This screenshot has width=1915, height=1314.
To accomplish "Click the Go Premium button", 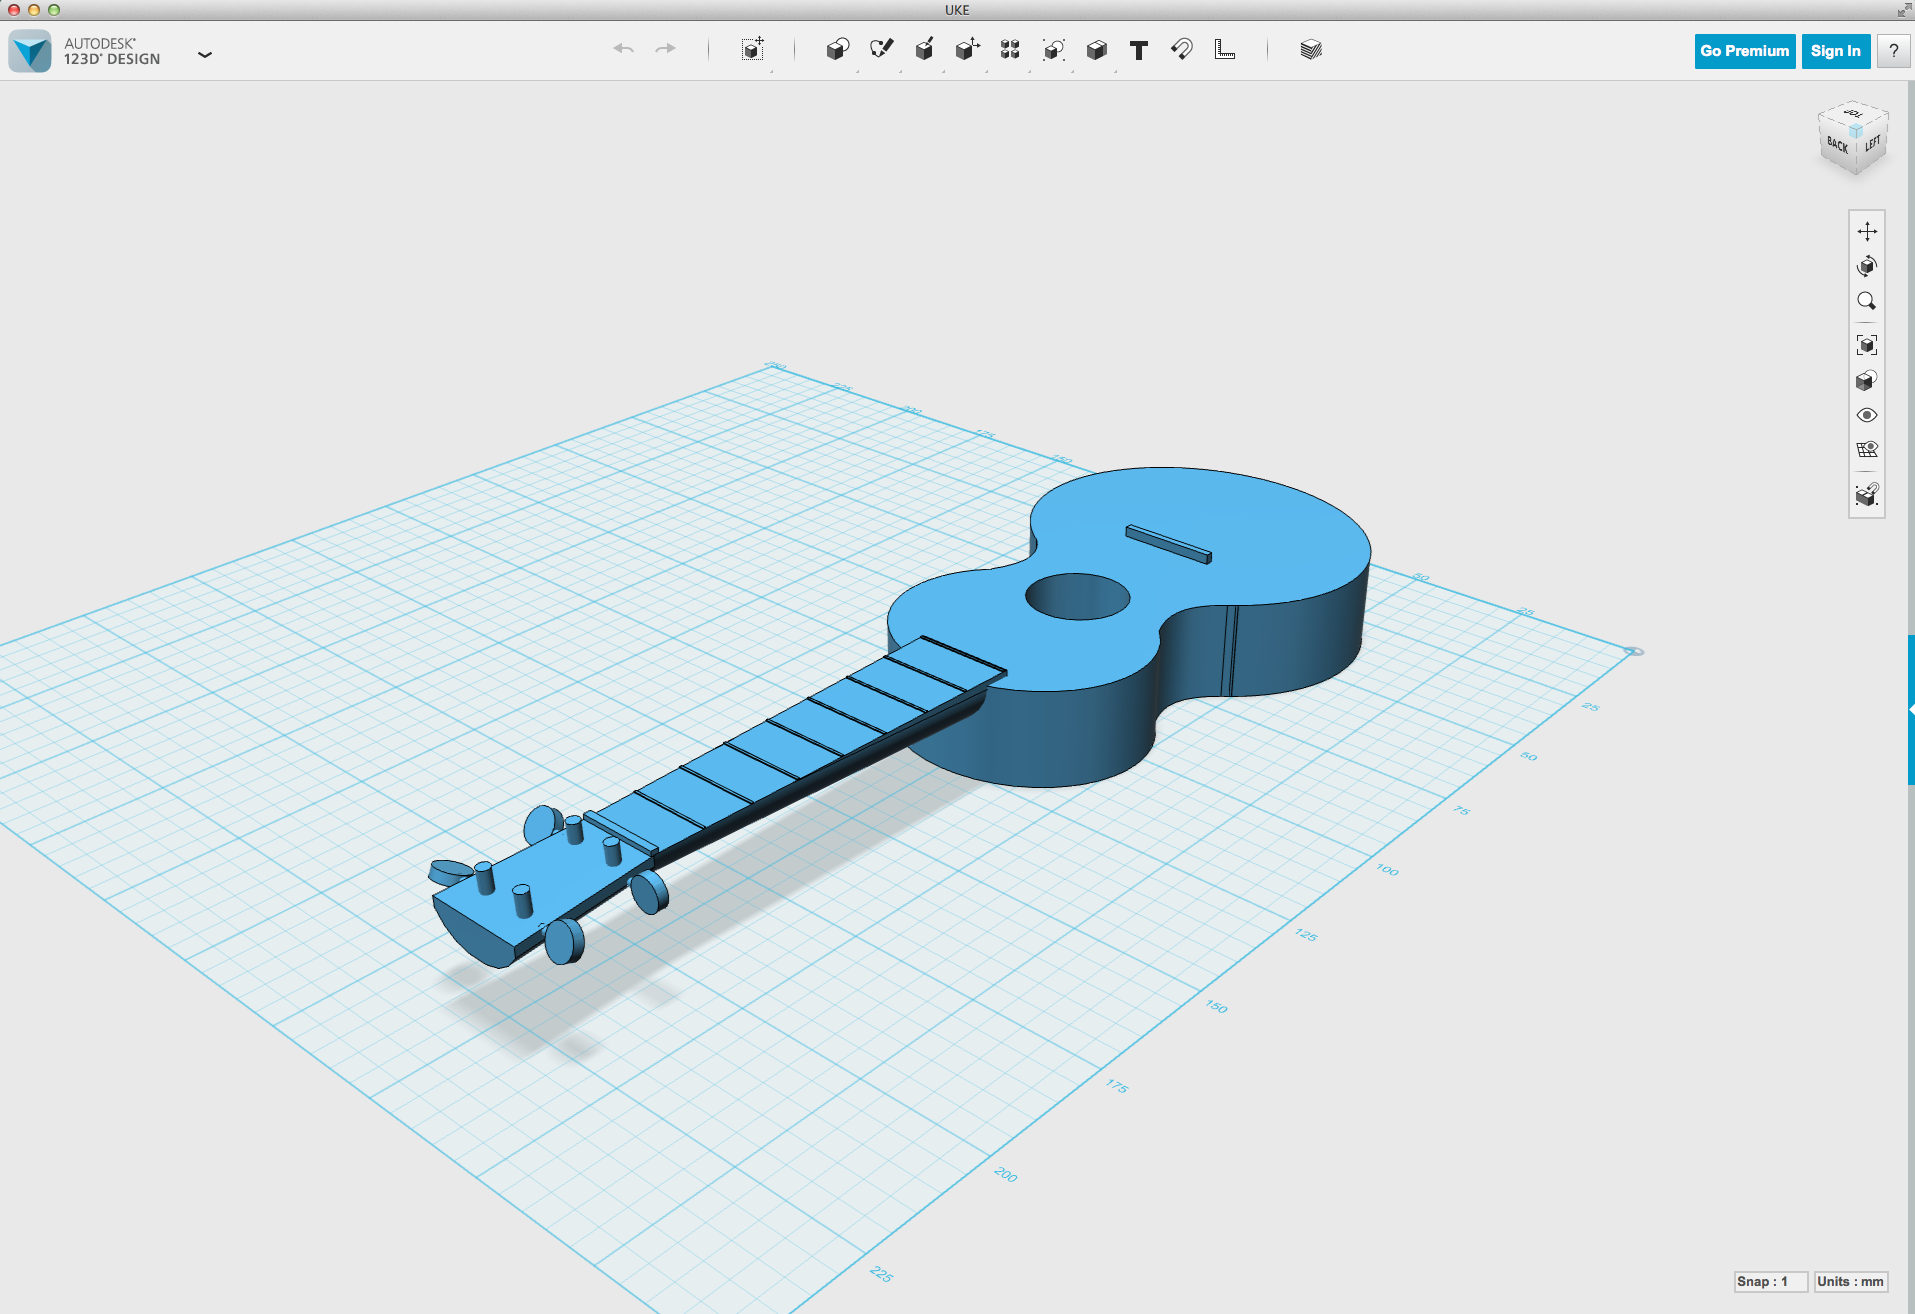I will click(x=1744, y=51).
